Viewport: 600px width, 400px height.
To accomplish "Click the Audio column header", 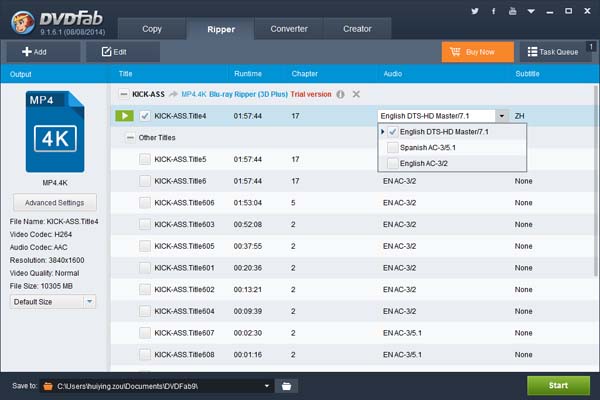I will coord(393,73).
